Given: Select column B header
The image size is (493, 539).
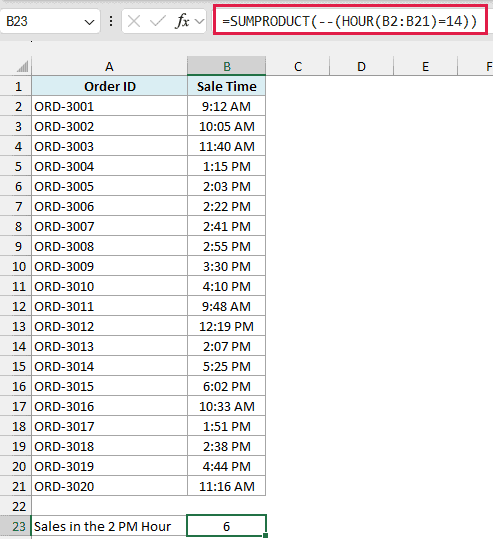Looking at the screenshot, I should tap(227, 66).
